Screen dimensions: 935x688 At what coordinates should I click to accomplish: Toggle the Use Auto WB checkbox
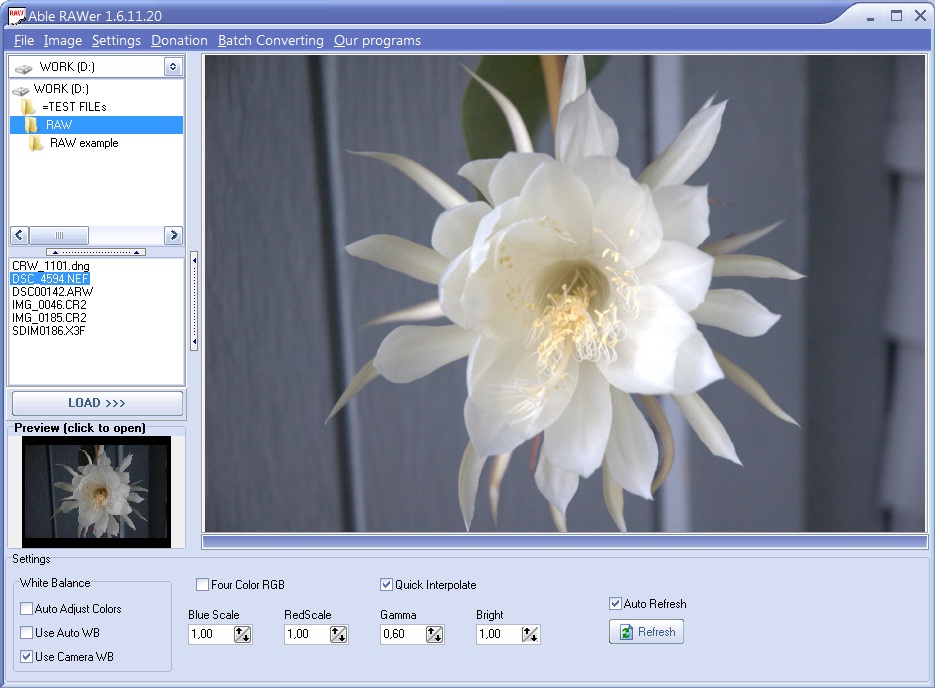tap(26, 633)
